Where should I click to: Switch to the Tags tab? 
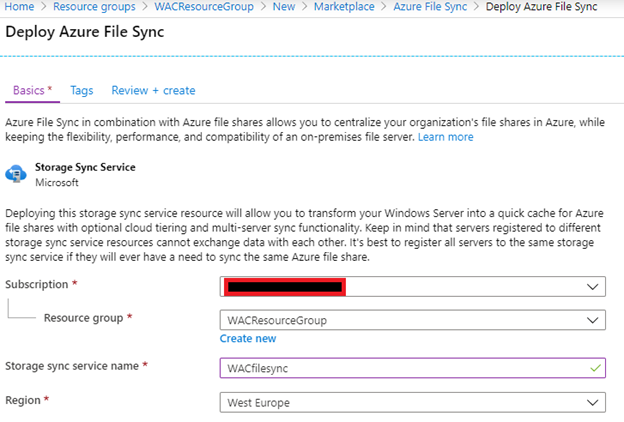coord(82,91)
